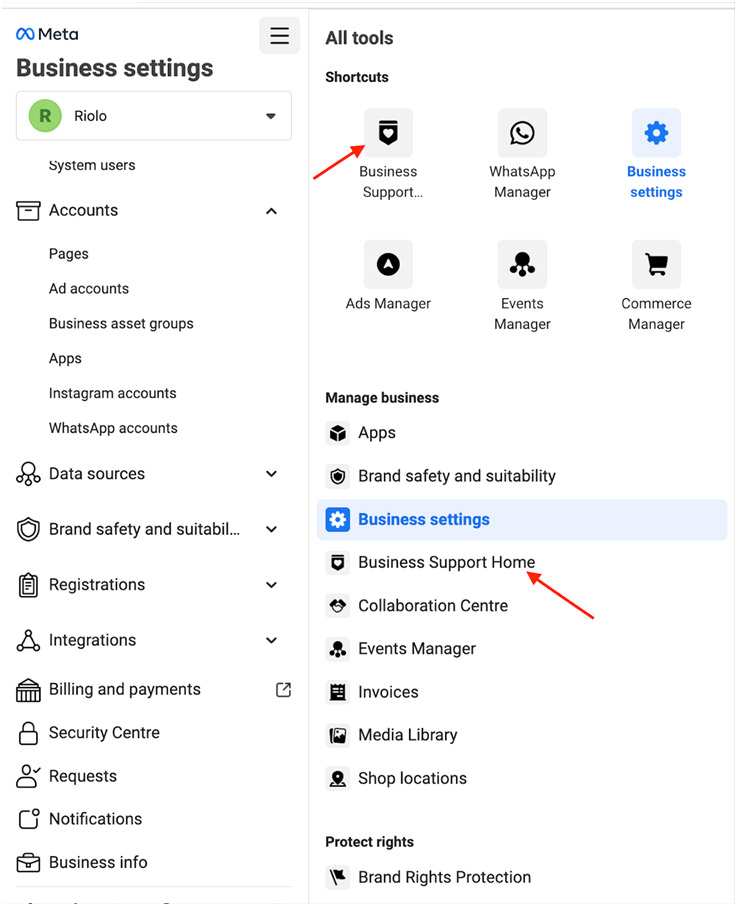Click Shop locations pin icon

(338, 778)
